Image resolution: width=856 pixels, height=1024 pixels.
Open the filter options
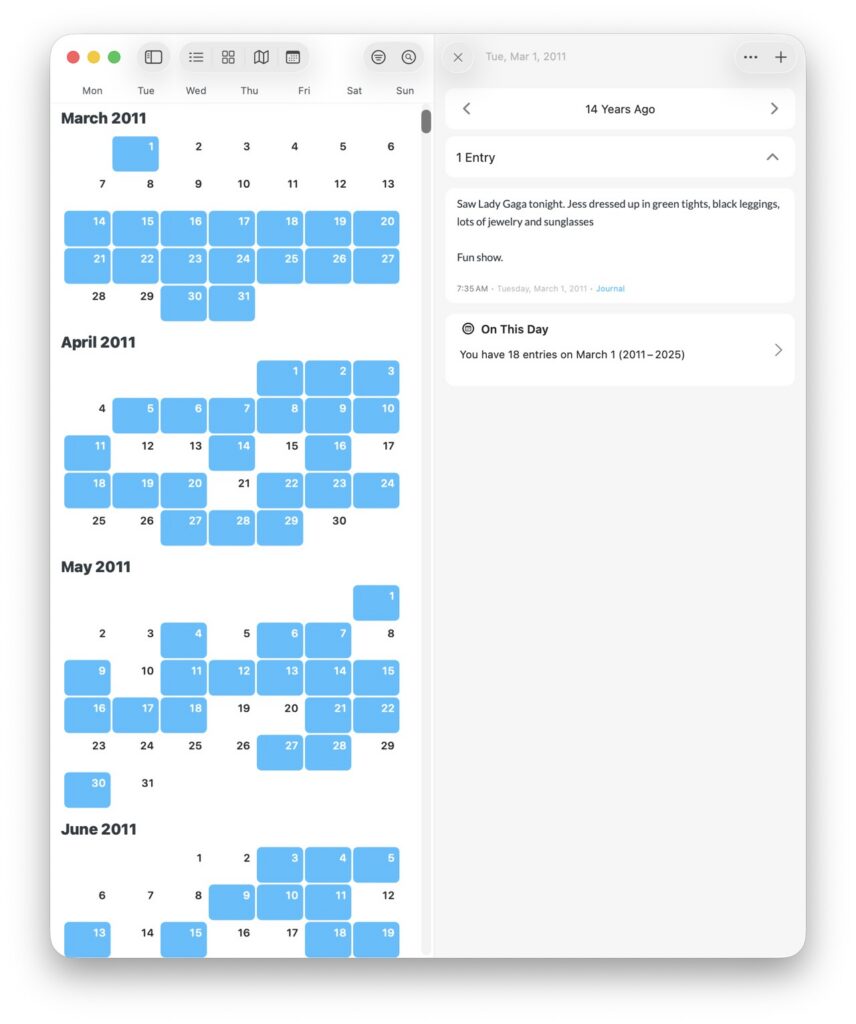click(378, 57)
